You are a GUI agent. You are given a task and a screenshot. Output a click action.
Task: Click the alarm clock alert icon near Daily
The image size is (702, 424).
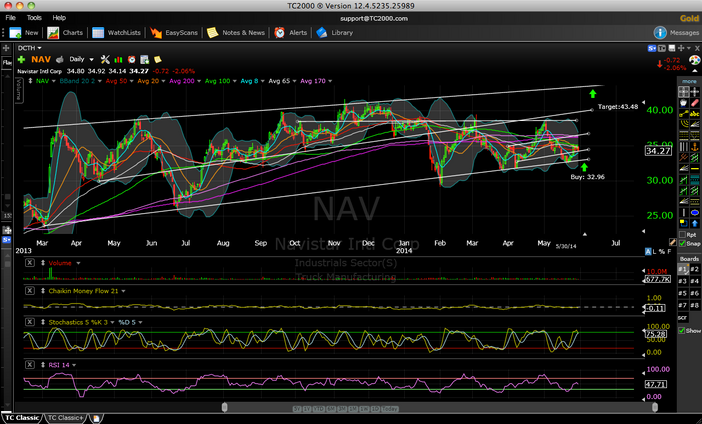132,60
